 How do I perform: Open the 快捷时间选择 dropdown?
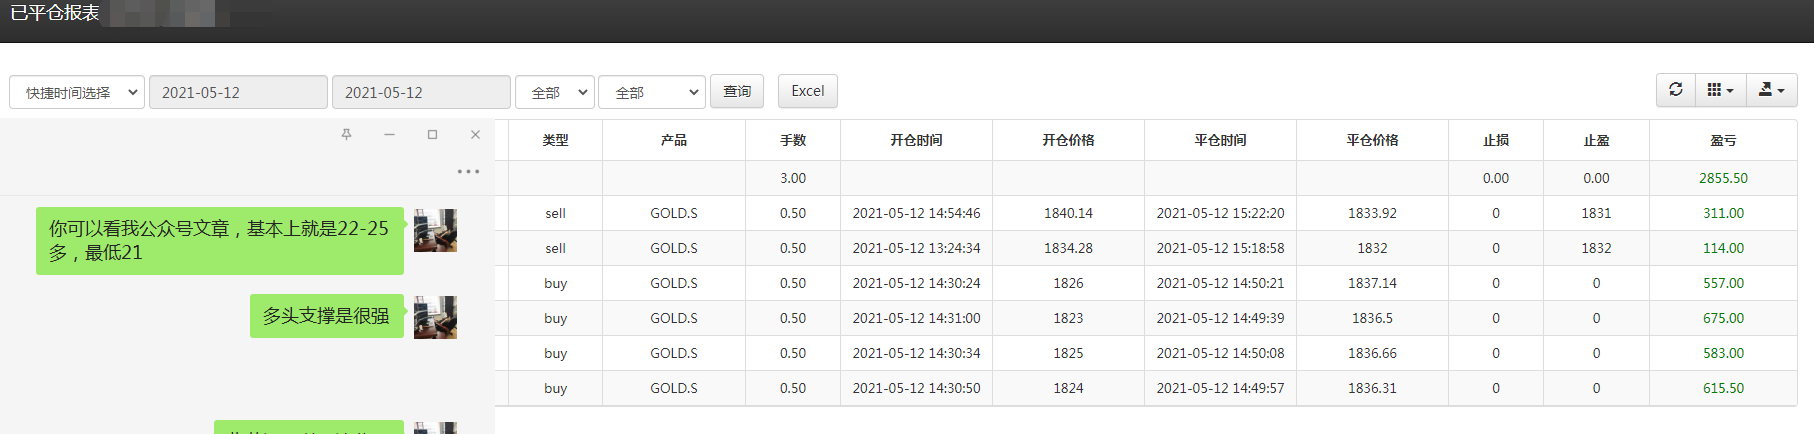coord(77,92)
